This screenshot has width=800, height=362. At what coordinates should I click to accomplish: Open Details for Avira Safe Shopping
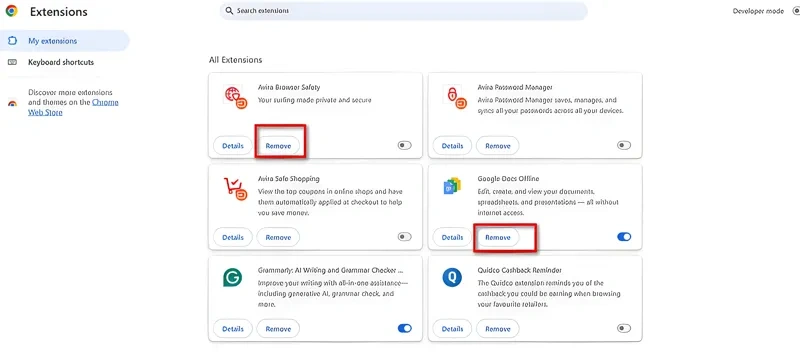[x=233, y=237]
